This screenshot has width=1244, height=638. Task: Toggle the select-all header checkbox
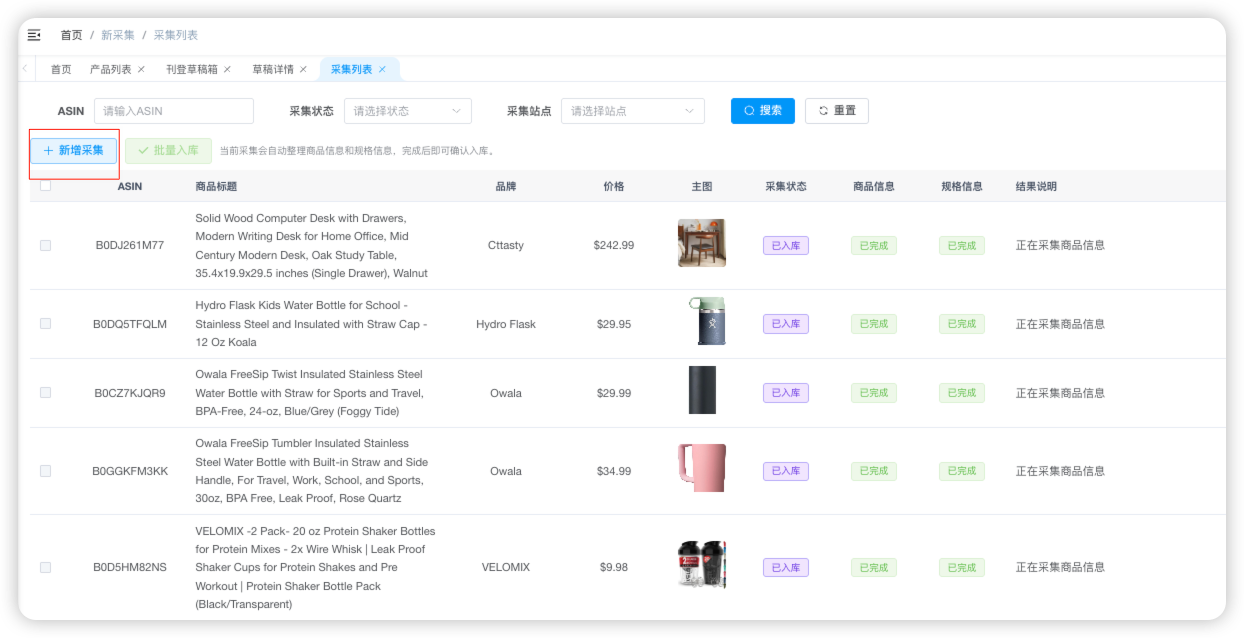pos(45,185)
